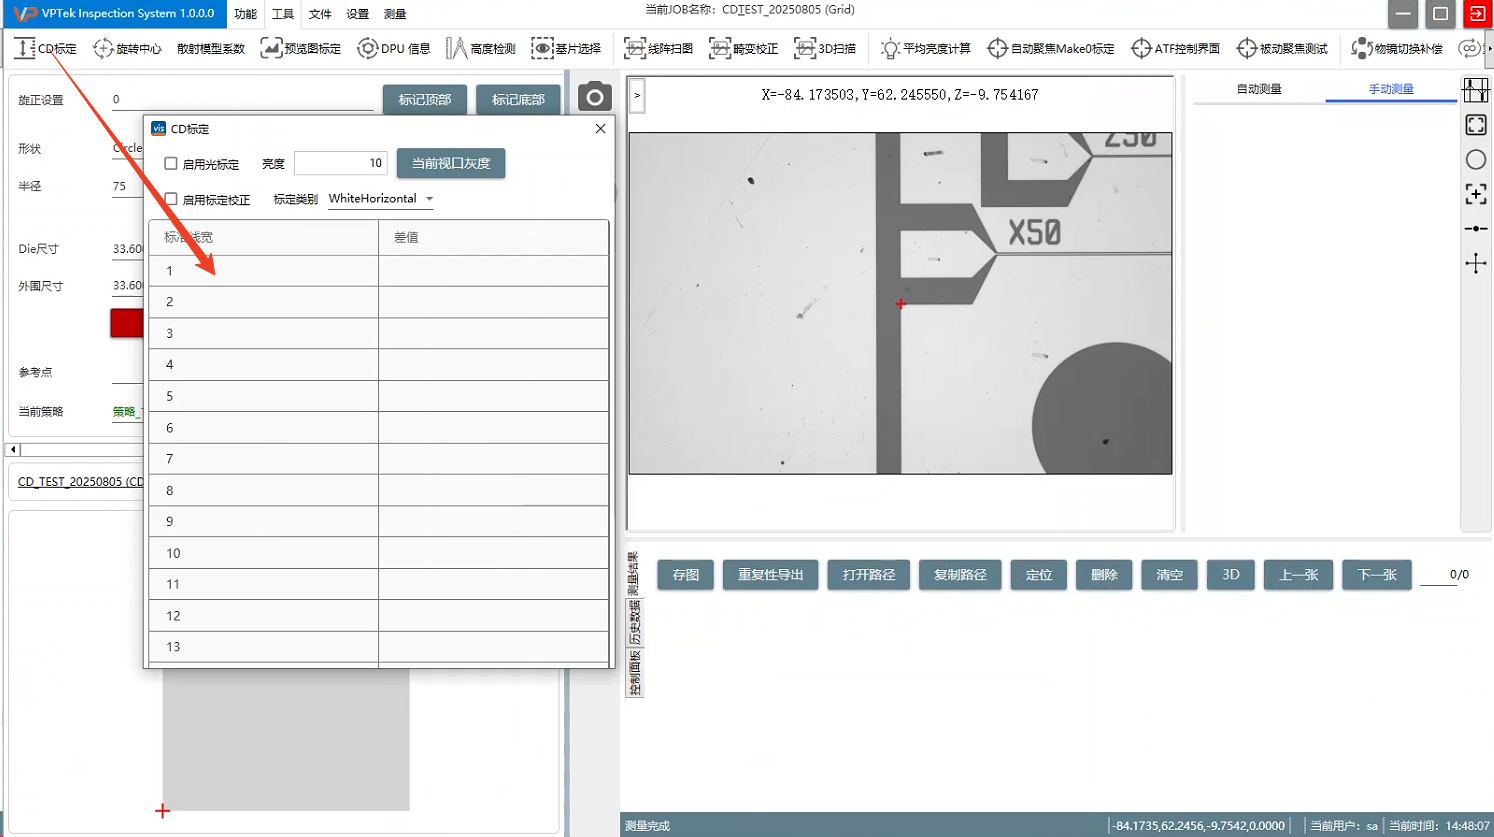Click the red color swatch in left panel
1494x837 pixels.
click(127, 323)
